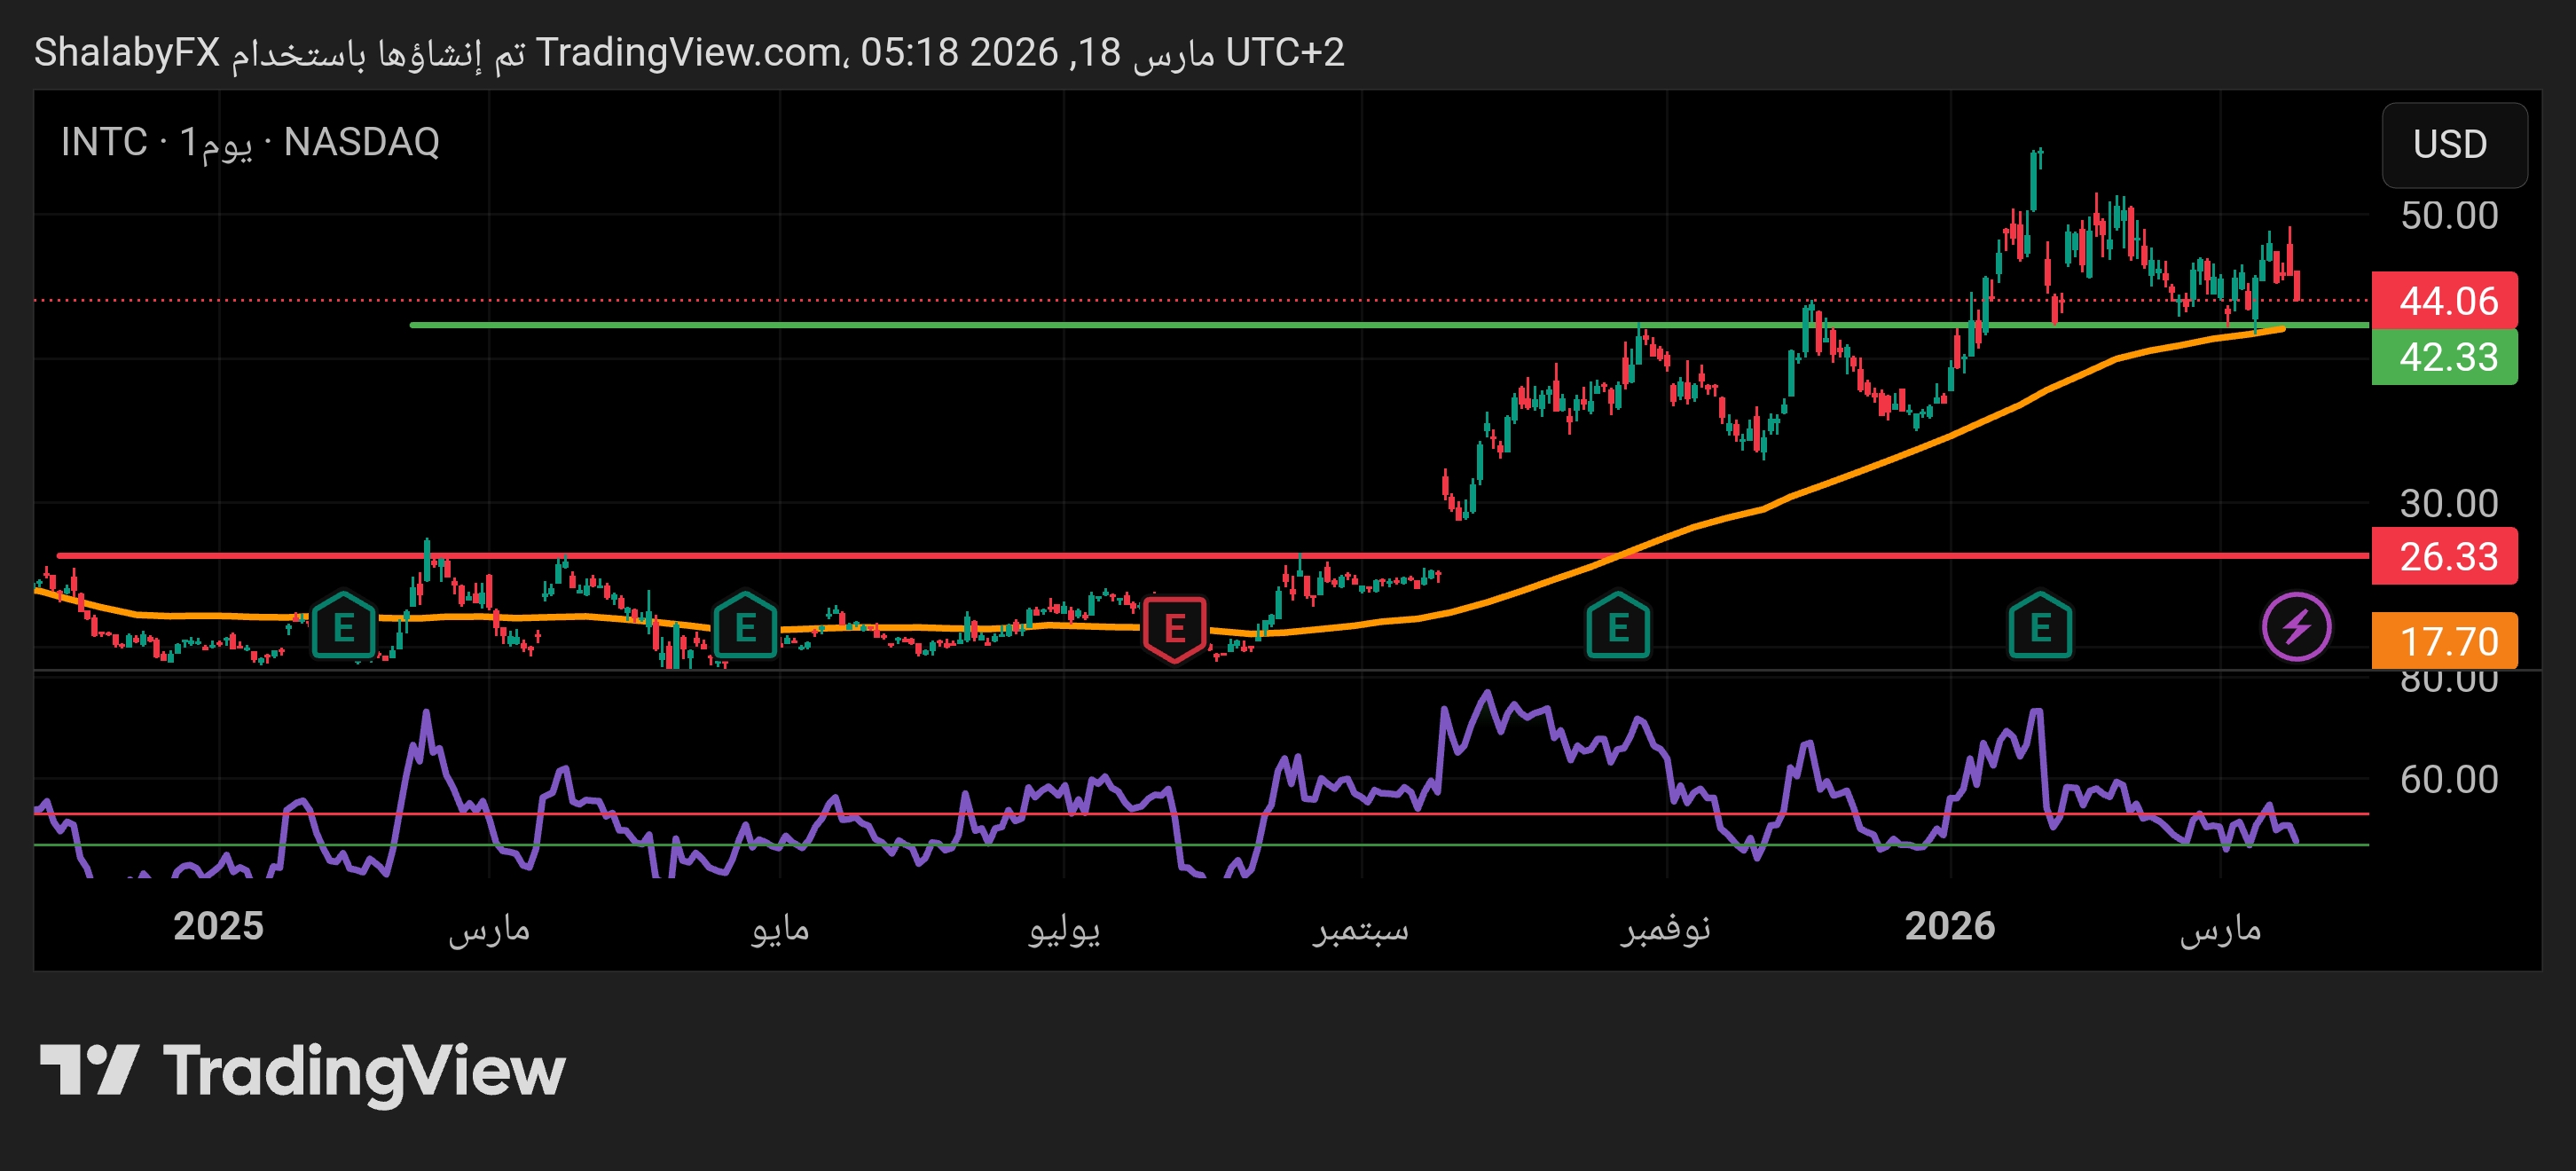Click the red 44.06 current price label
Screen dimensions: 2576x1171
tap(2444, 301)
